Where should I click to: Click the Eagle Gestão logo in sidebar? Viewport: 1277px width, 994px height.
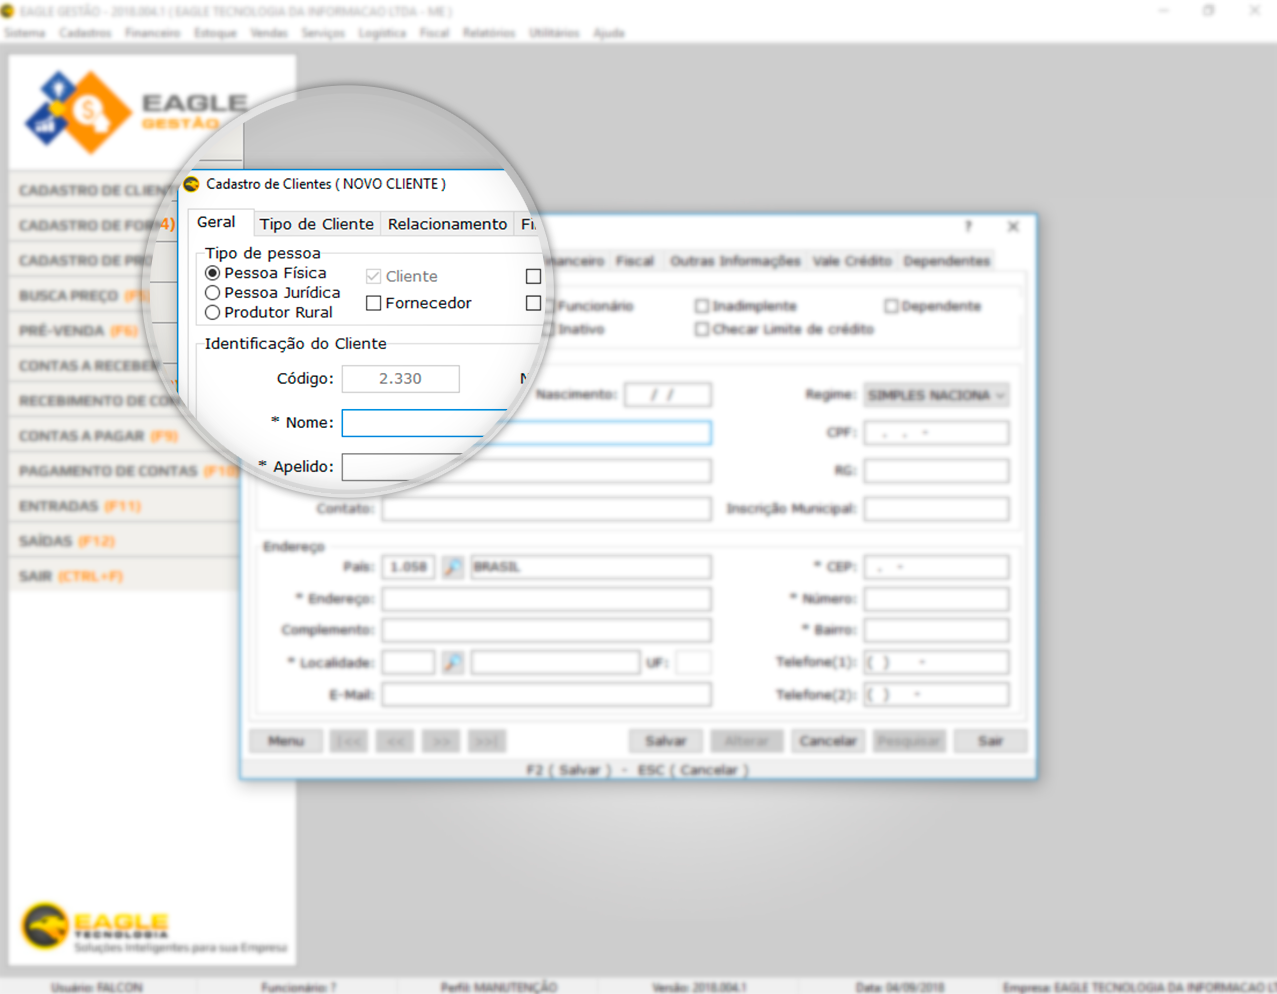[x=135, y=112]
